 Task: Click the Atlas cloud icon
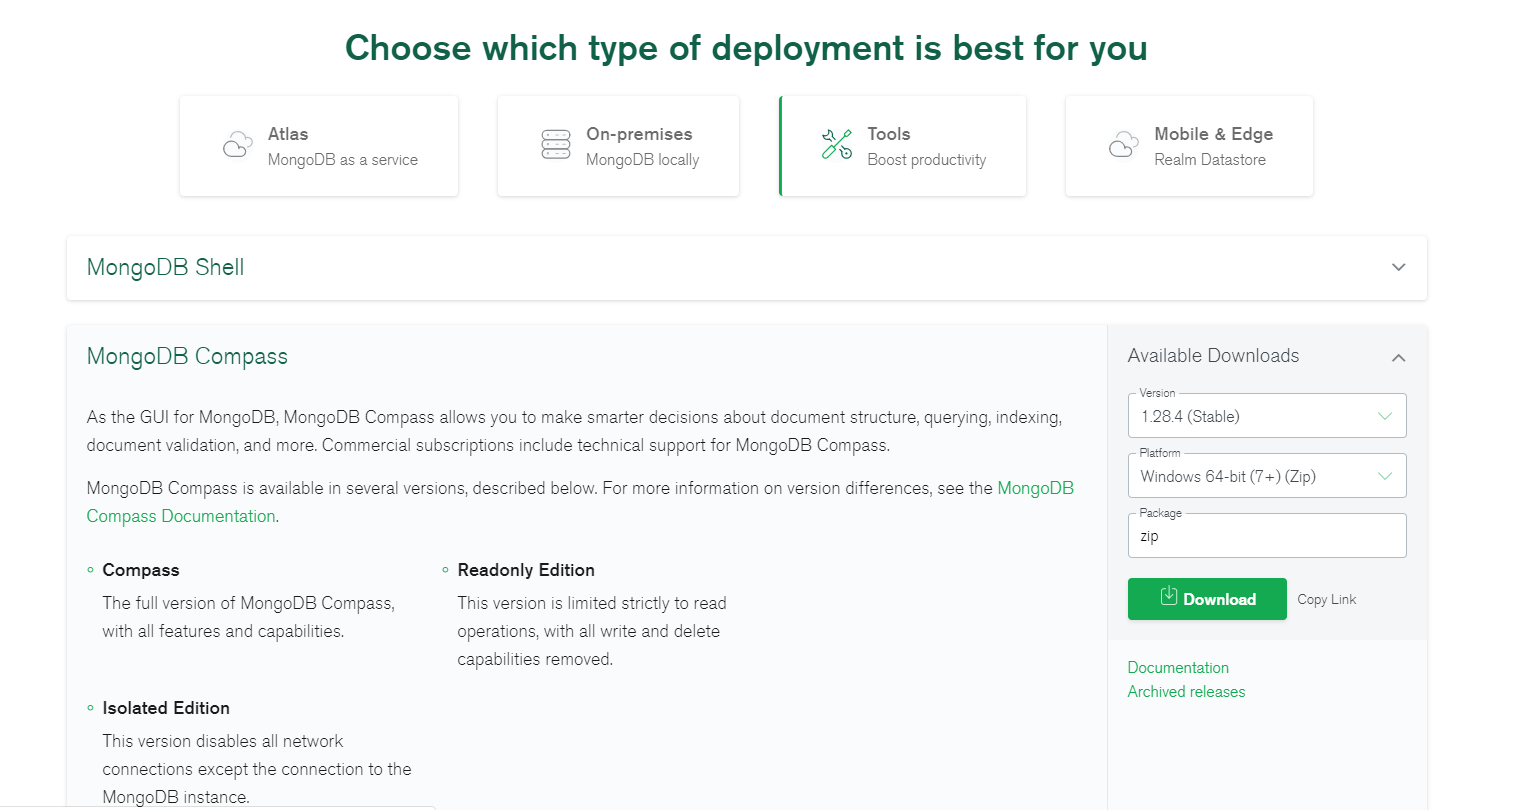tap(237, 145)
